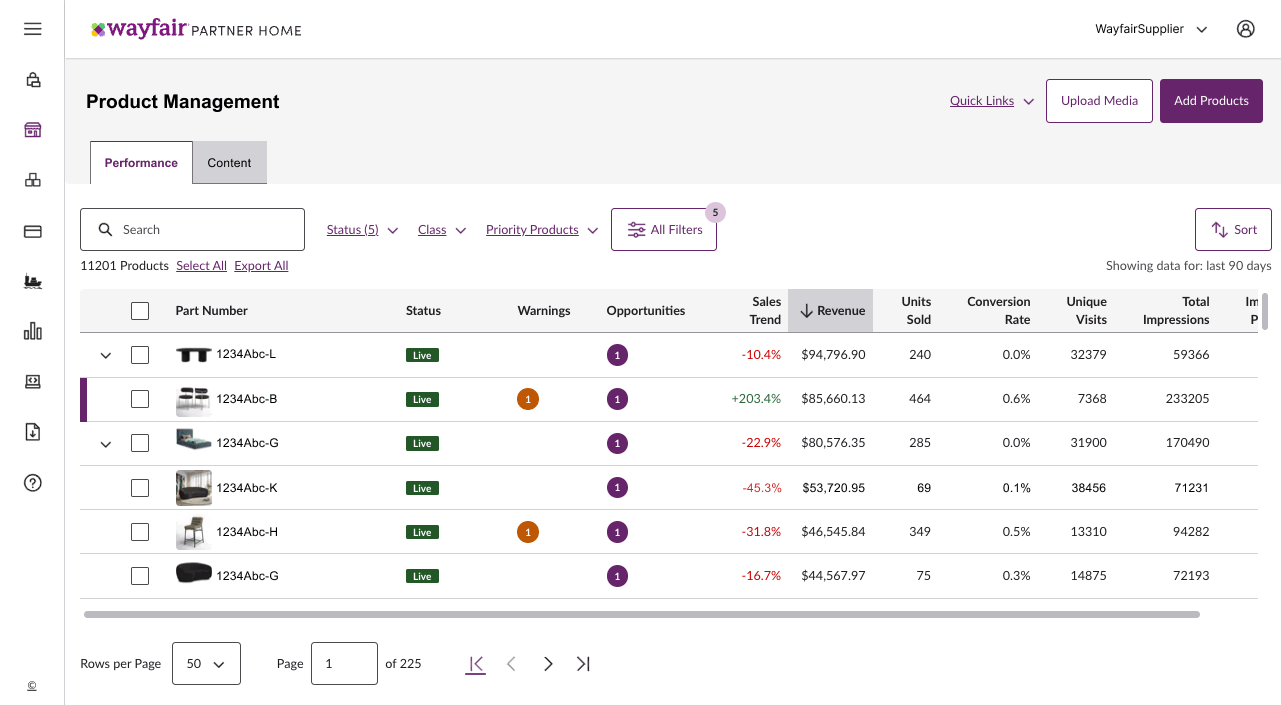Open the Rows per Page dropdown
The image size is (1281, 705).
tap(206, 663)
